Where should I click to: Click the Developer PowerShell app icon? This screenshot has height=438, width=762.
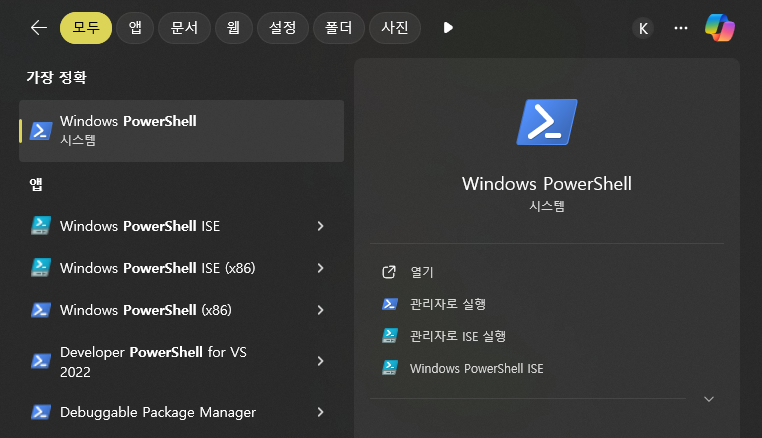click(41, 361)
